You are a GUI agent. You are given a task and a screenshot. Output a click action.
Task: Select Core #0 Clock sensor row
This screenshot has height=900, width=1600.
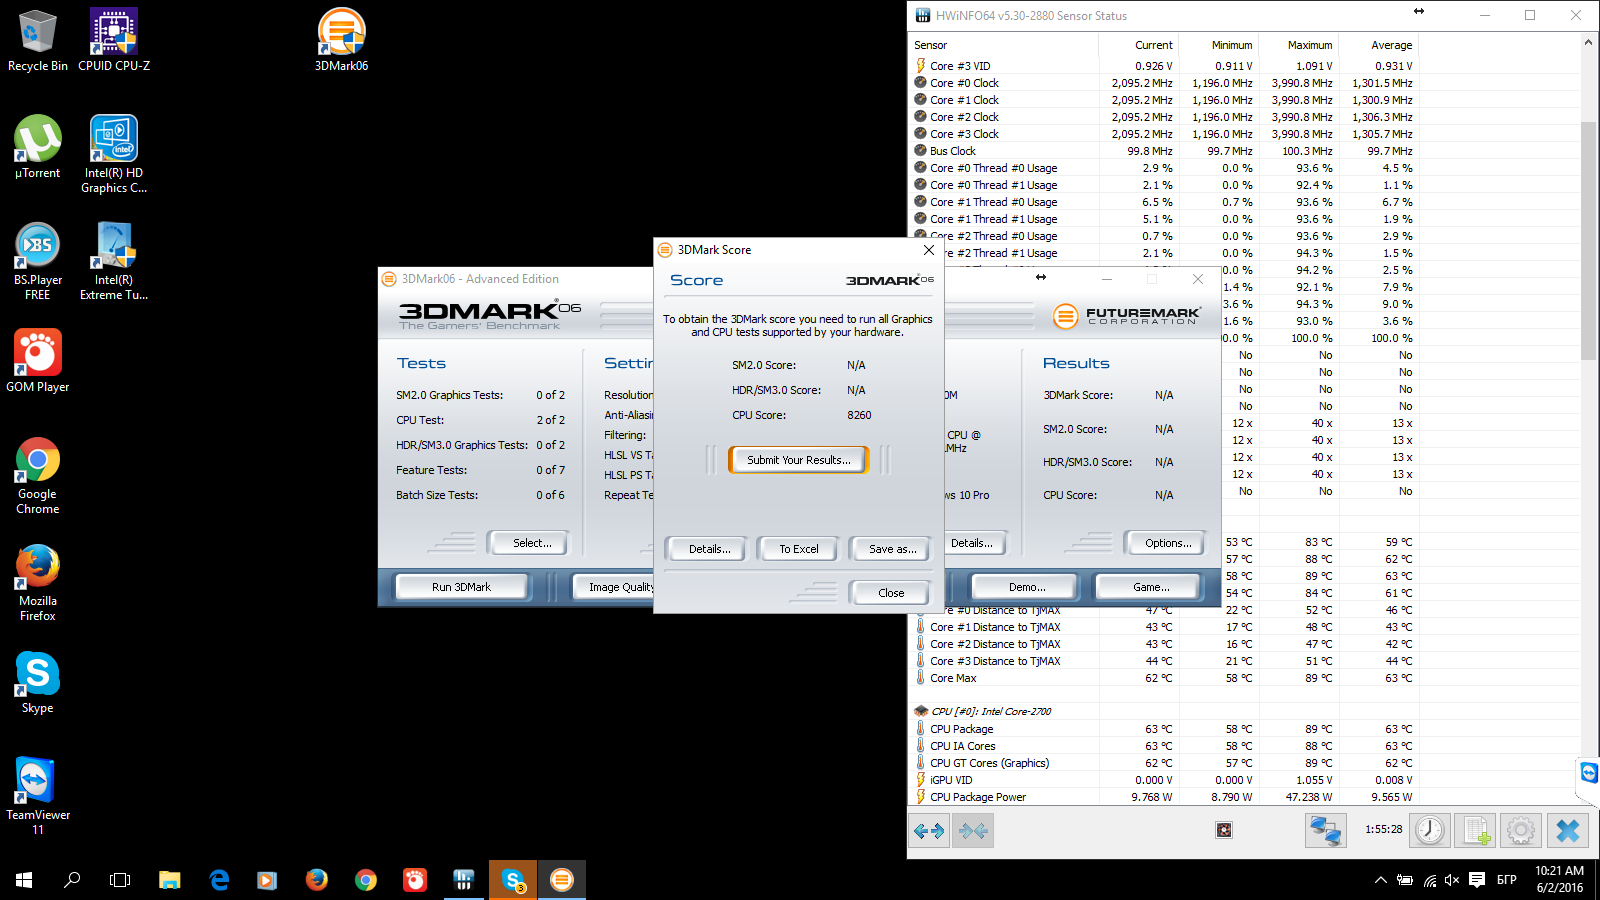pyautogui.click(x=1164, y=83)
